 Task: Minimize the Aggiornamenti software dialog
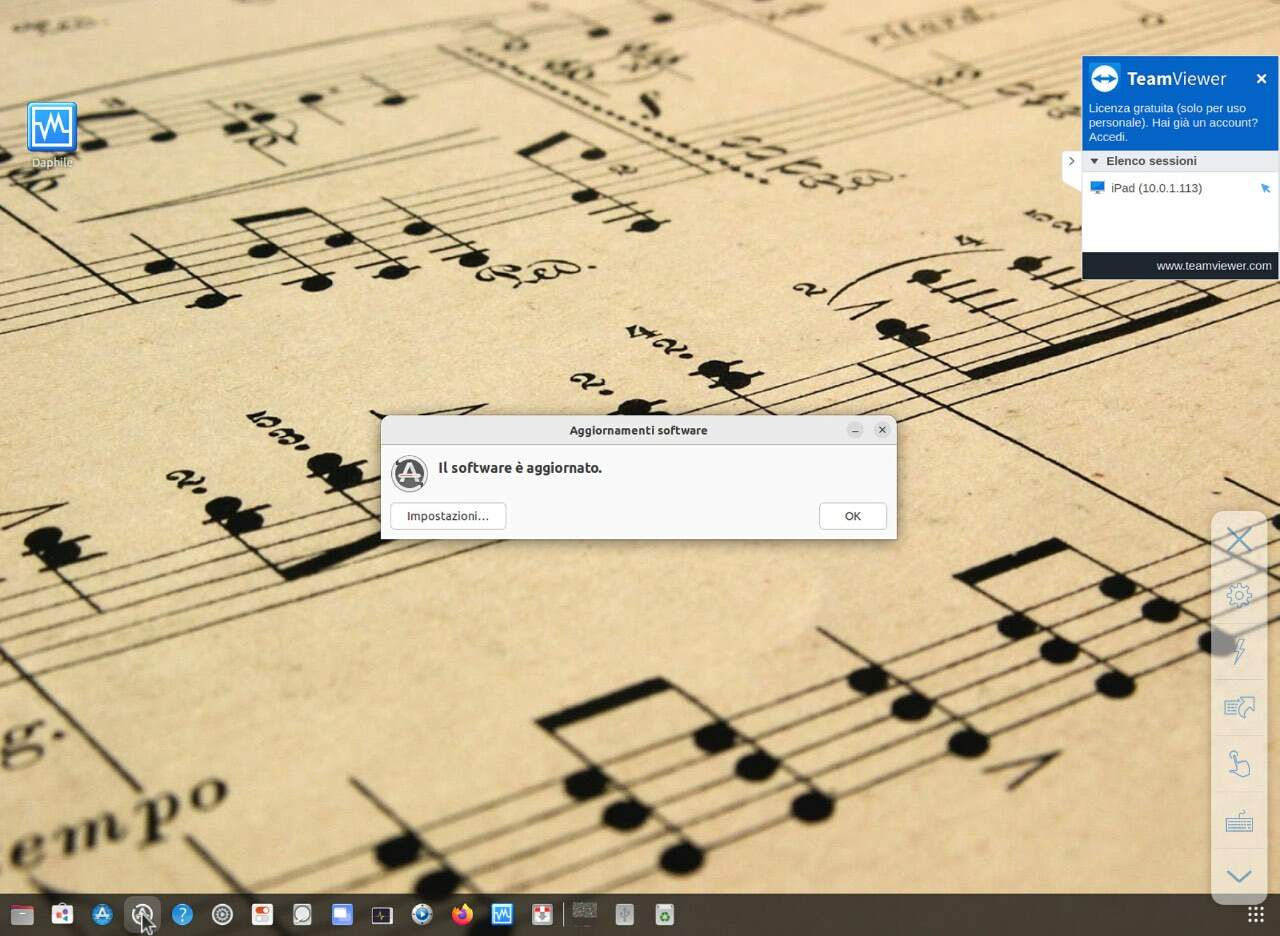pyautogui.click(x=855, y=430)
